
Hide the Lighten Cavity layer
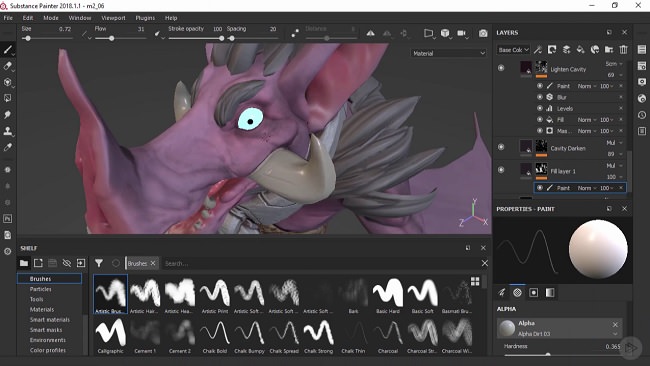501,68
